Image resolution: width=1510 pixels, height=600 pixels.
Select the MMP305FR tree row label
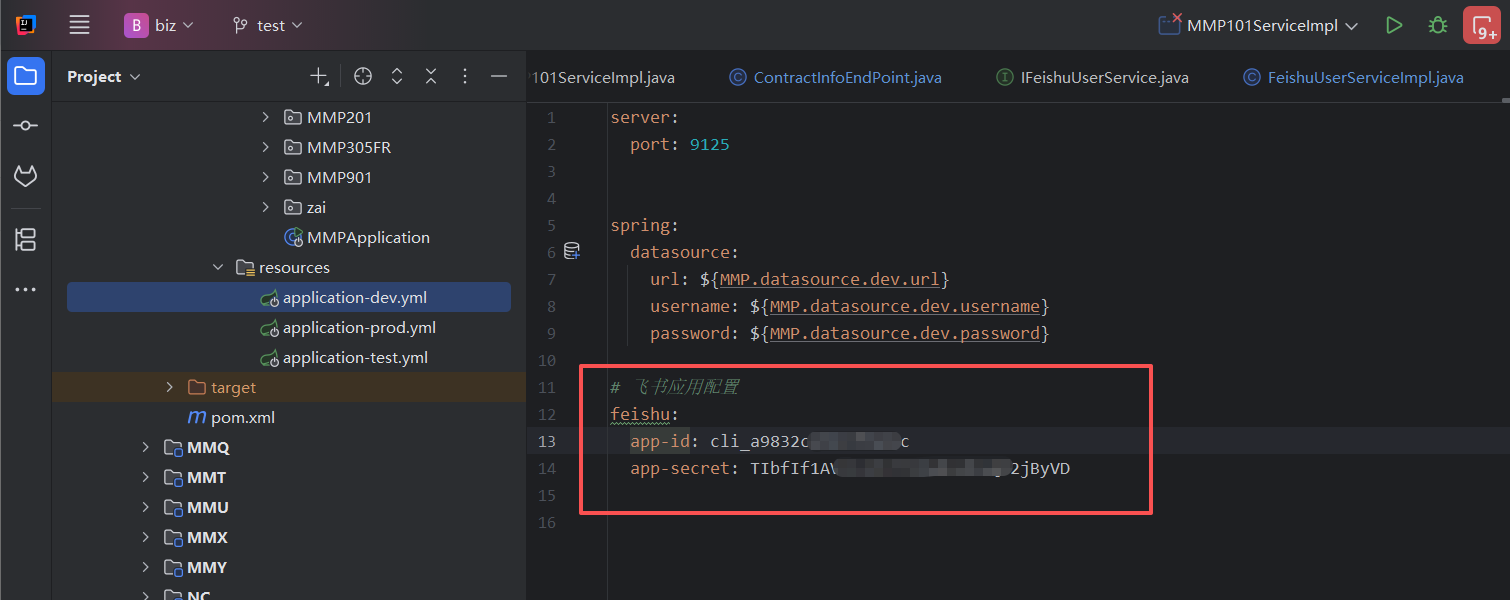click(x=349, y=147)
